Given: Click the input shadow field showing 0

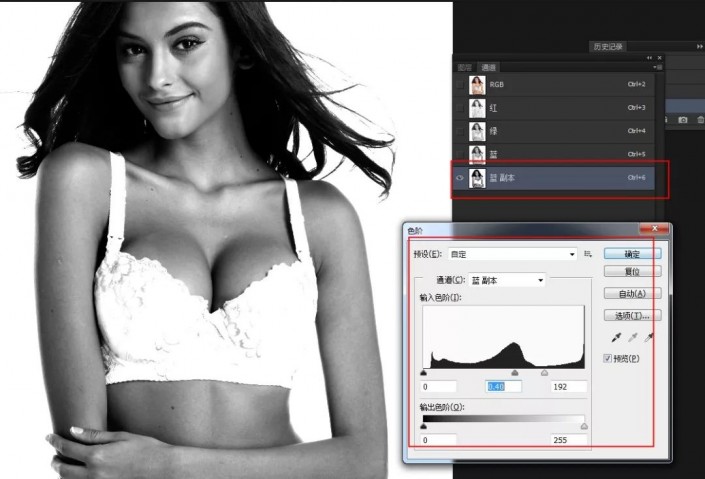Looking at the screenshot, I should click(439, 387).
